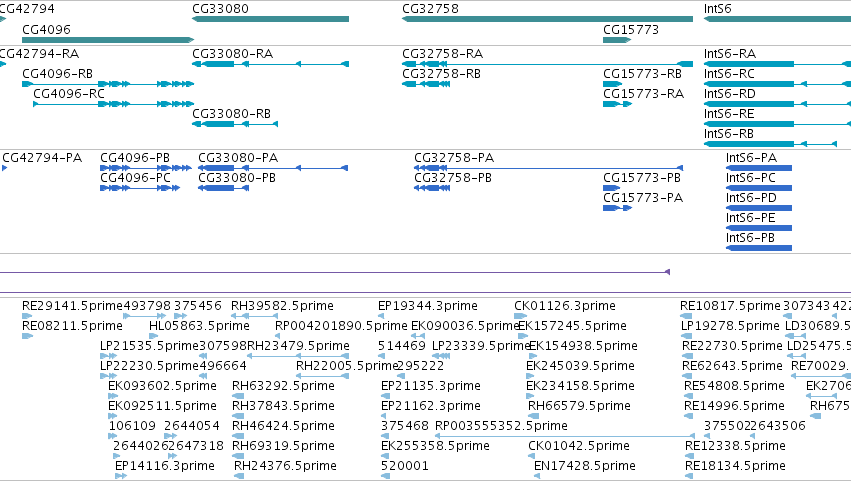
Task: Open EST RH24376.5prime
Action: click(x=285, y=466)
